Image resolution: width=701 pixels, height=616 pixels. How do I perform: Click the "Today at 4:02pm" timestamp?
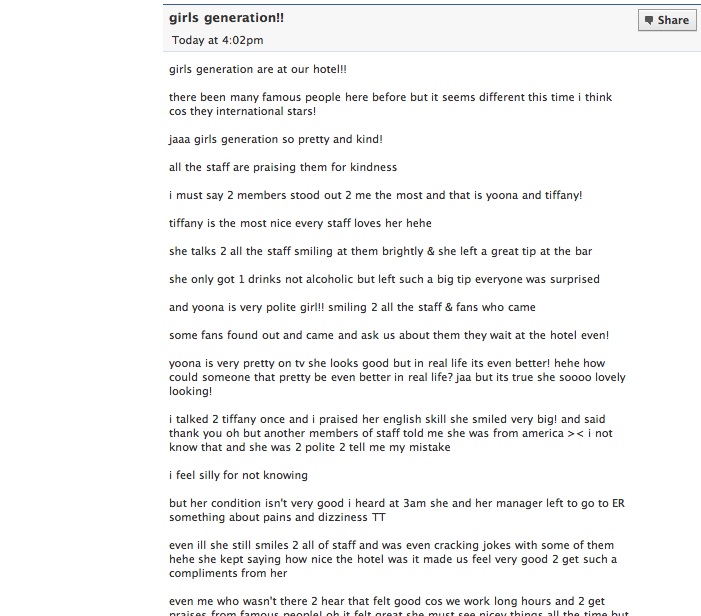[x=217, y=40]
